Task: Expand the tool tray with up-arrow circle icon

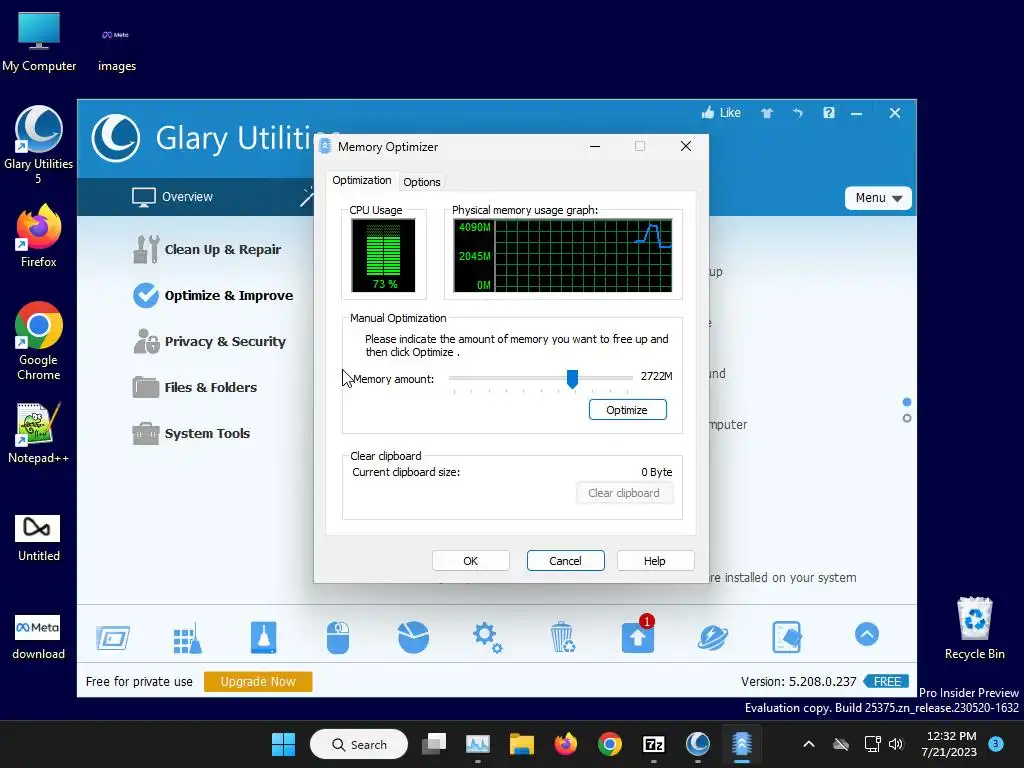Action: click(x=867, y=634)
